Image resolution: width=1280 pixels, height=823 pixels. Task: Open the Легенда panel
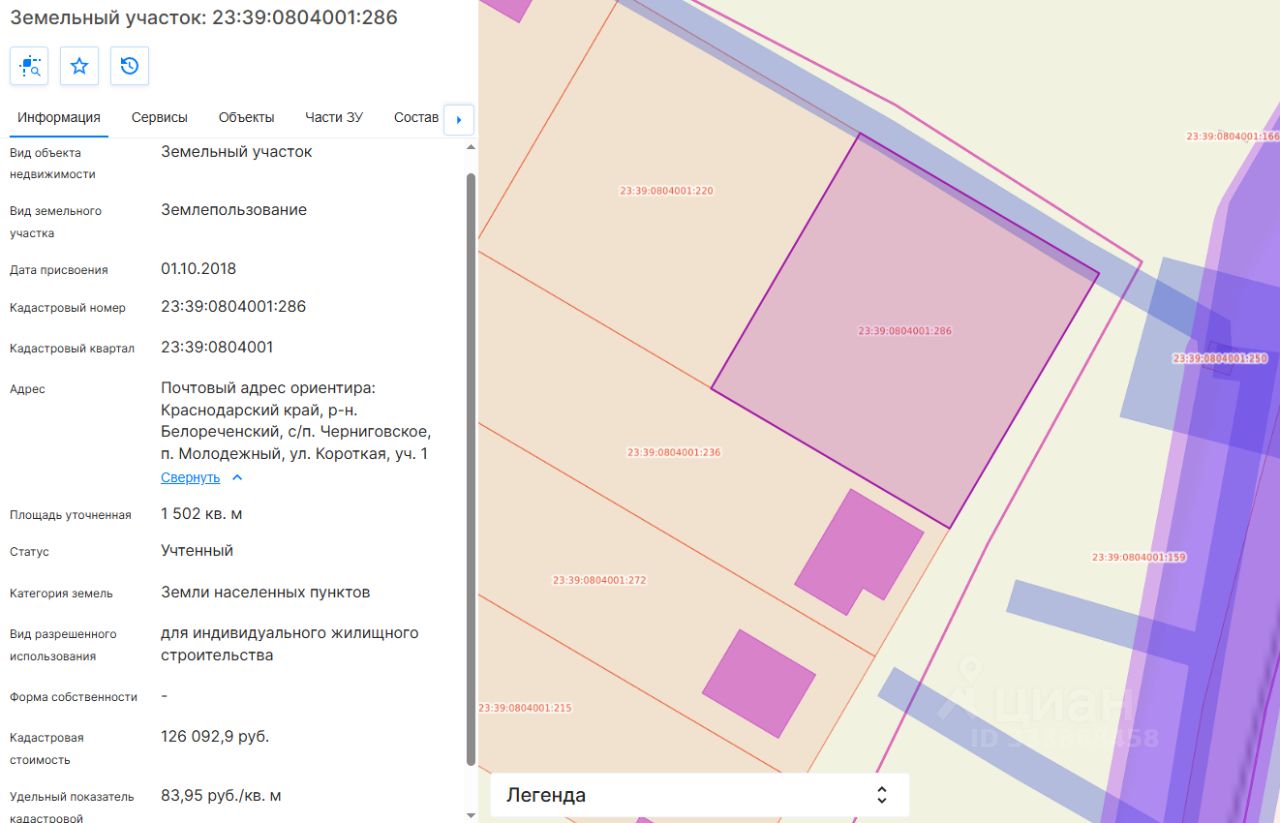(699, 795)
